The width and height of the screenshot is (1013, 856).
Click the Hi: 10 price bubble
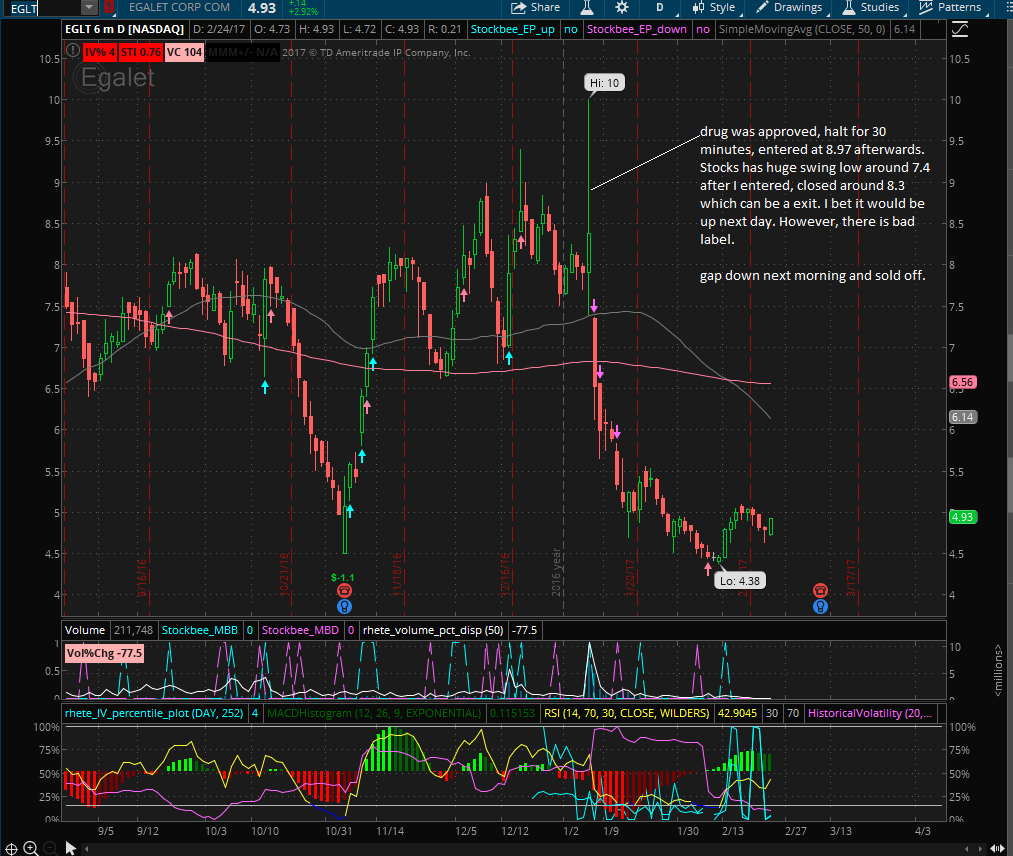pos(604,83)
